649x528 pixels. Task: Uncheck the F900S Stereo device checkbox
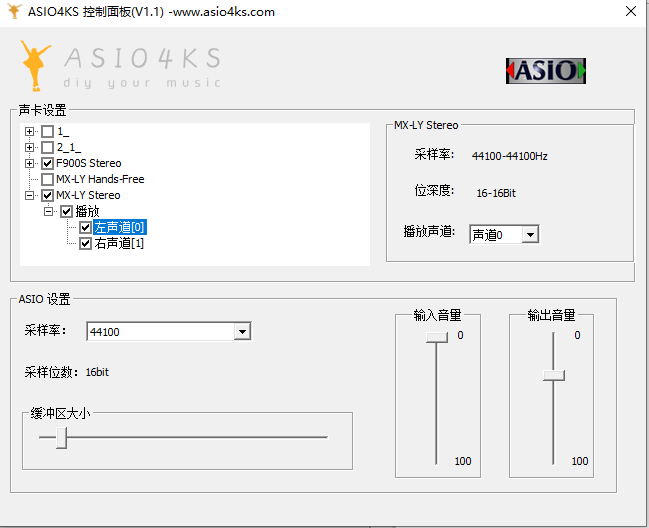click(48, 163)
